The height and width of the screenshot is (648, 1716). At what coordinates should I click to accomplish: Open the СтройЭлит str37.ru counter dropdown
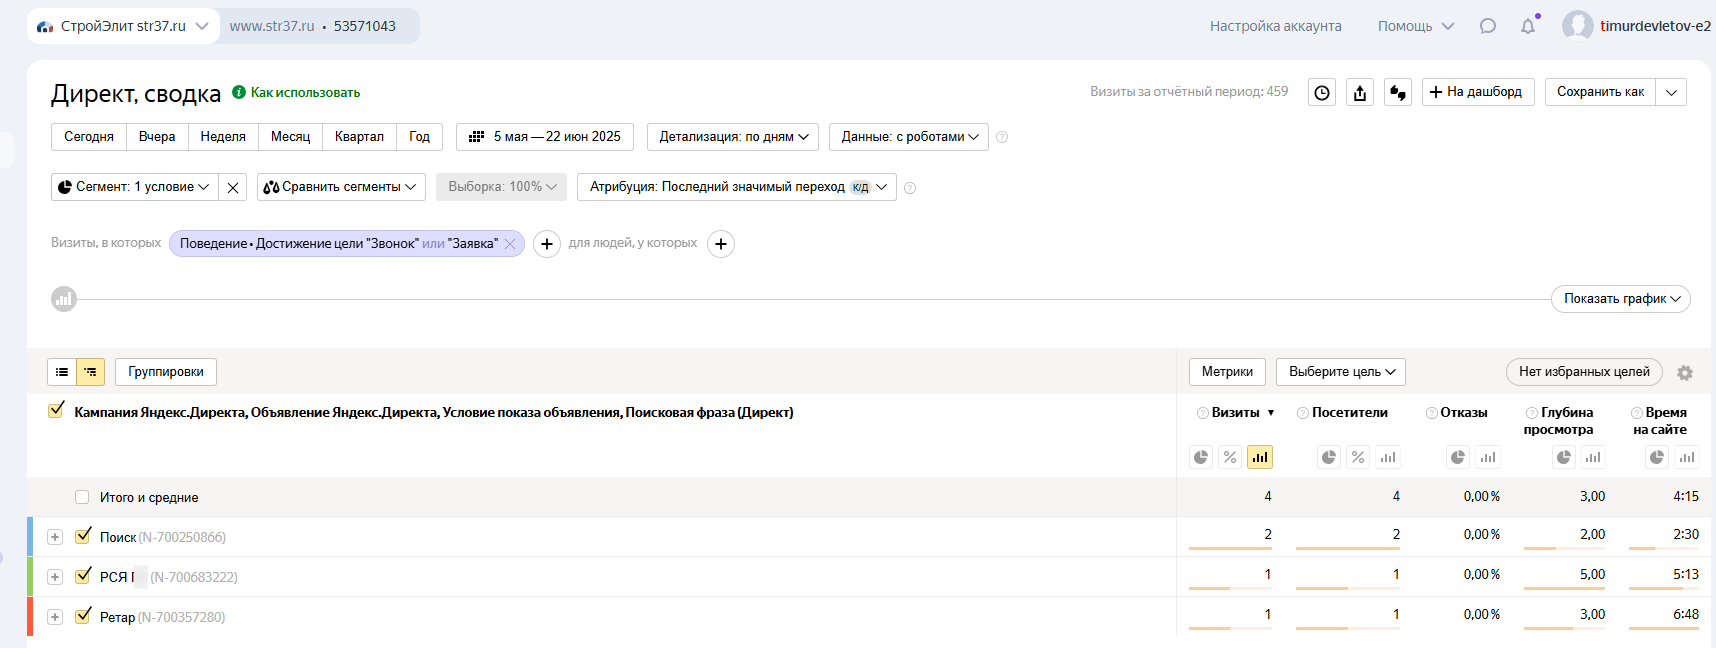click(123, 26)
